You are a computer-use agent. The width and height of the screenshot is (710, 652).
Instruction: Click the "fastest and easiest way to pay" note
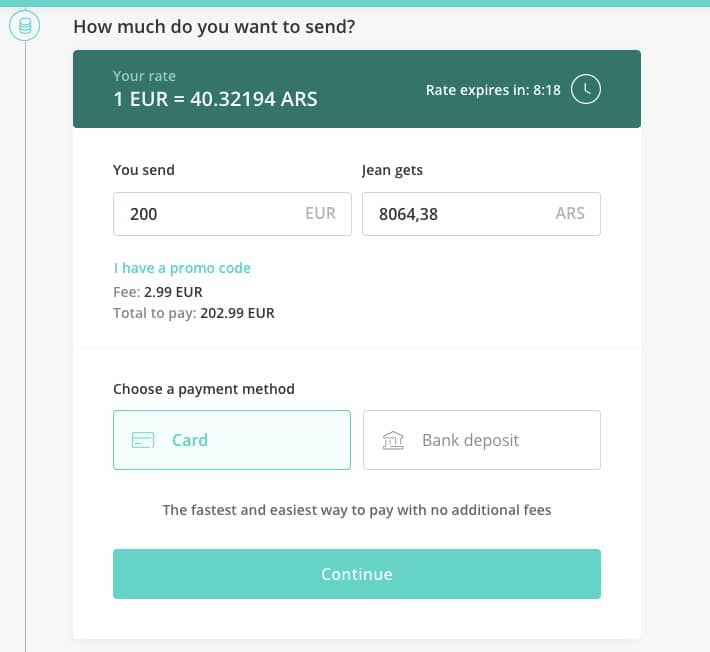357,510
